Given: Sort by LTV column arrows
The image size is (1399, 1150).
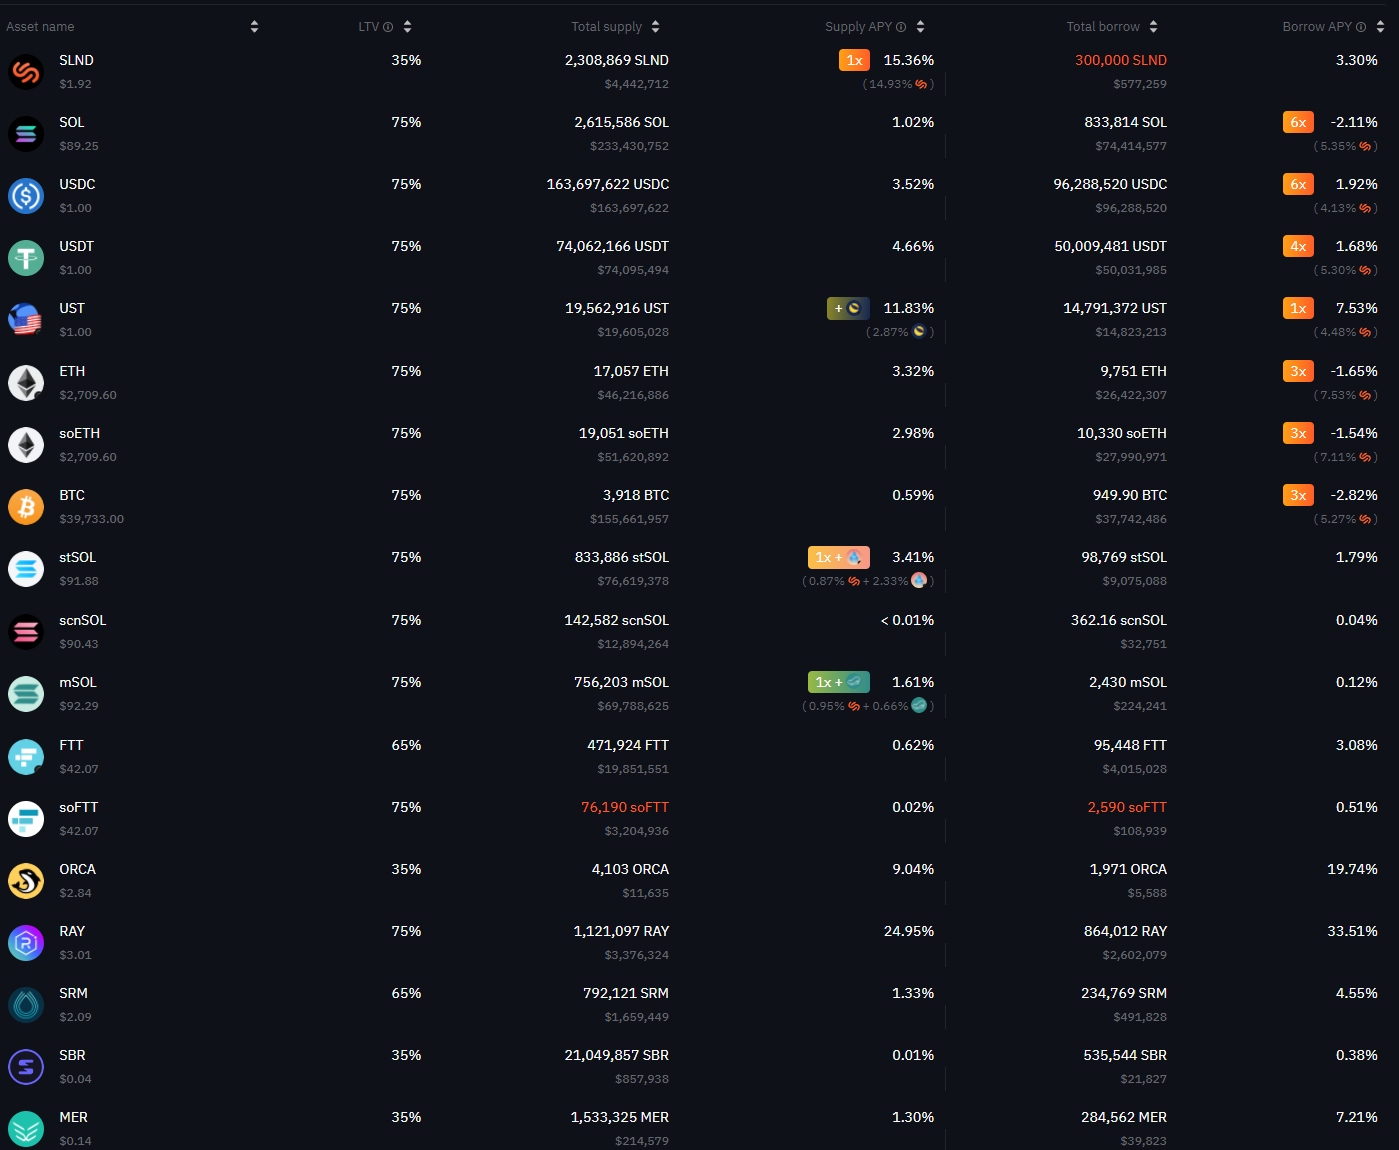Looking at the screenshot, I should [407, 27].
